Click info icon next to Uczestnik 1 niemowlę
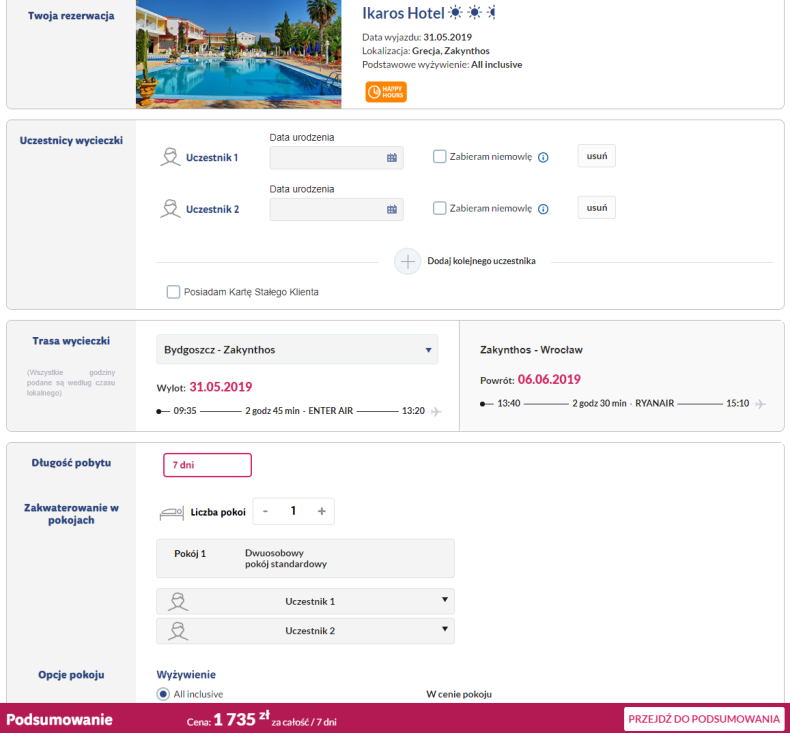Viewport: 790px width, 733px height. pos(543,158)
